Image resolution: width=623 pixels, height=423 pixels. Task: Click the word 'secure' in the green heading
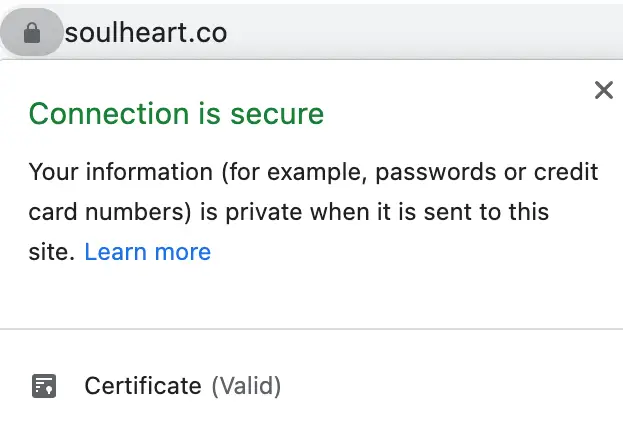[277, 114]
